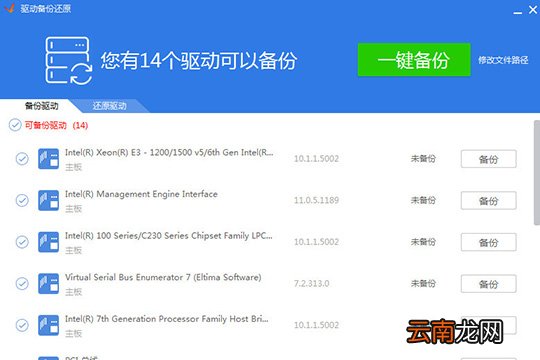The height and width of the screenshot is (360, 540).
Task: Uncheck the Management Engine Interface checkbox
Action: pyautogui.click(x=22, y=200)
